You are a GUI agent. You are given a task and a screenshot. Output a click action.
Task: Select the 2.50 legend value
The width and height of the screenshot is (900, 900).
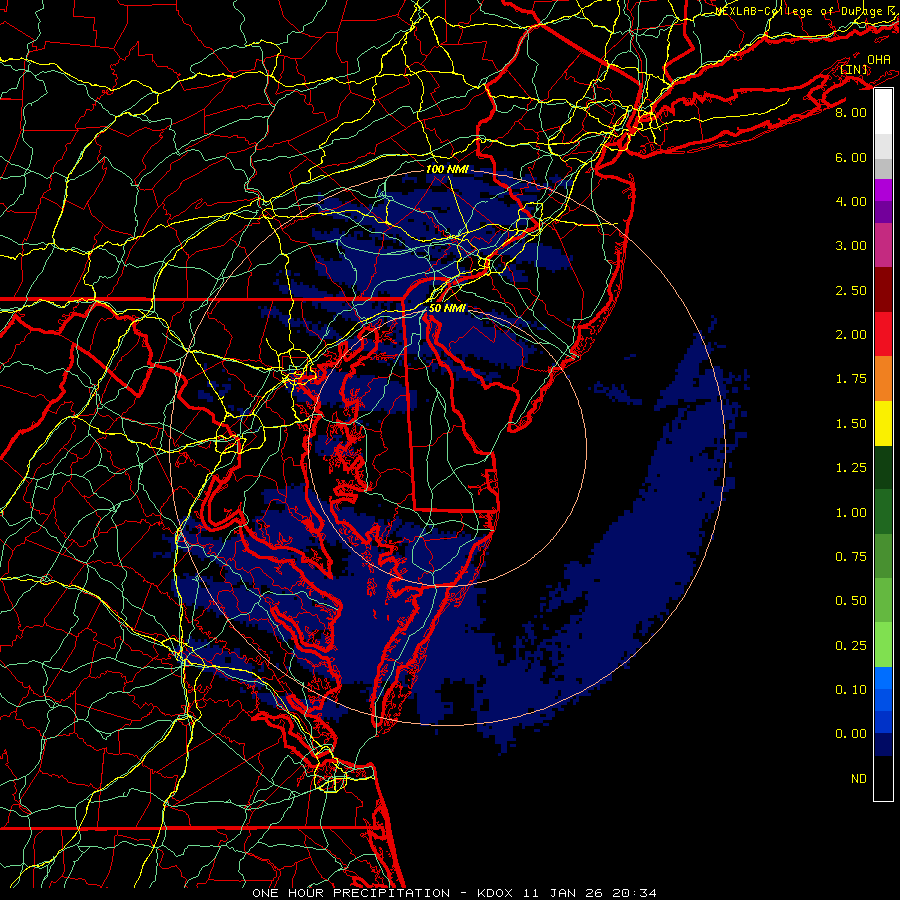click(851, 290)
